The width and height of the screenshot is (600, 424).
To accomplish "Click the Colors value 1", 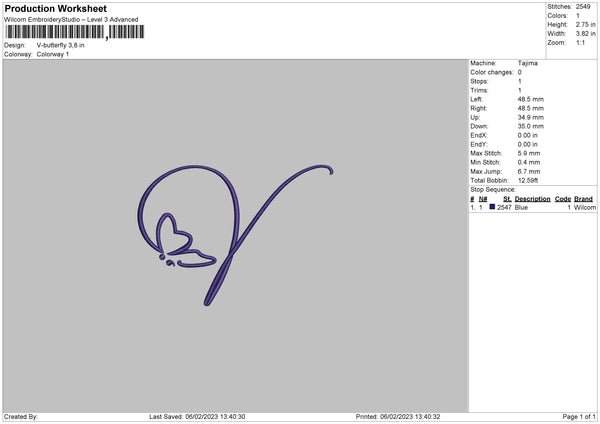I will 578,16.
